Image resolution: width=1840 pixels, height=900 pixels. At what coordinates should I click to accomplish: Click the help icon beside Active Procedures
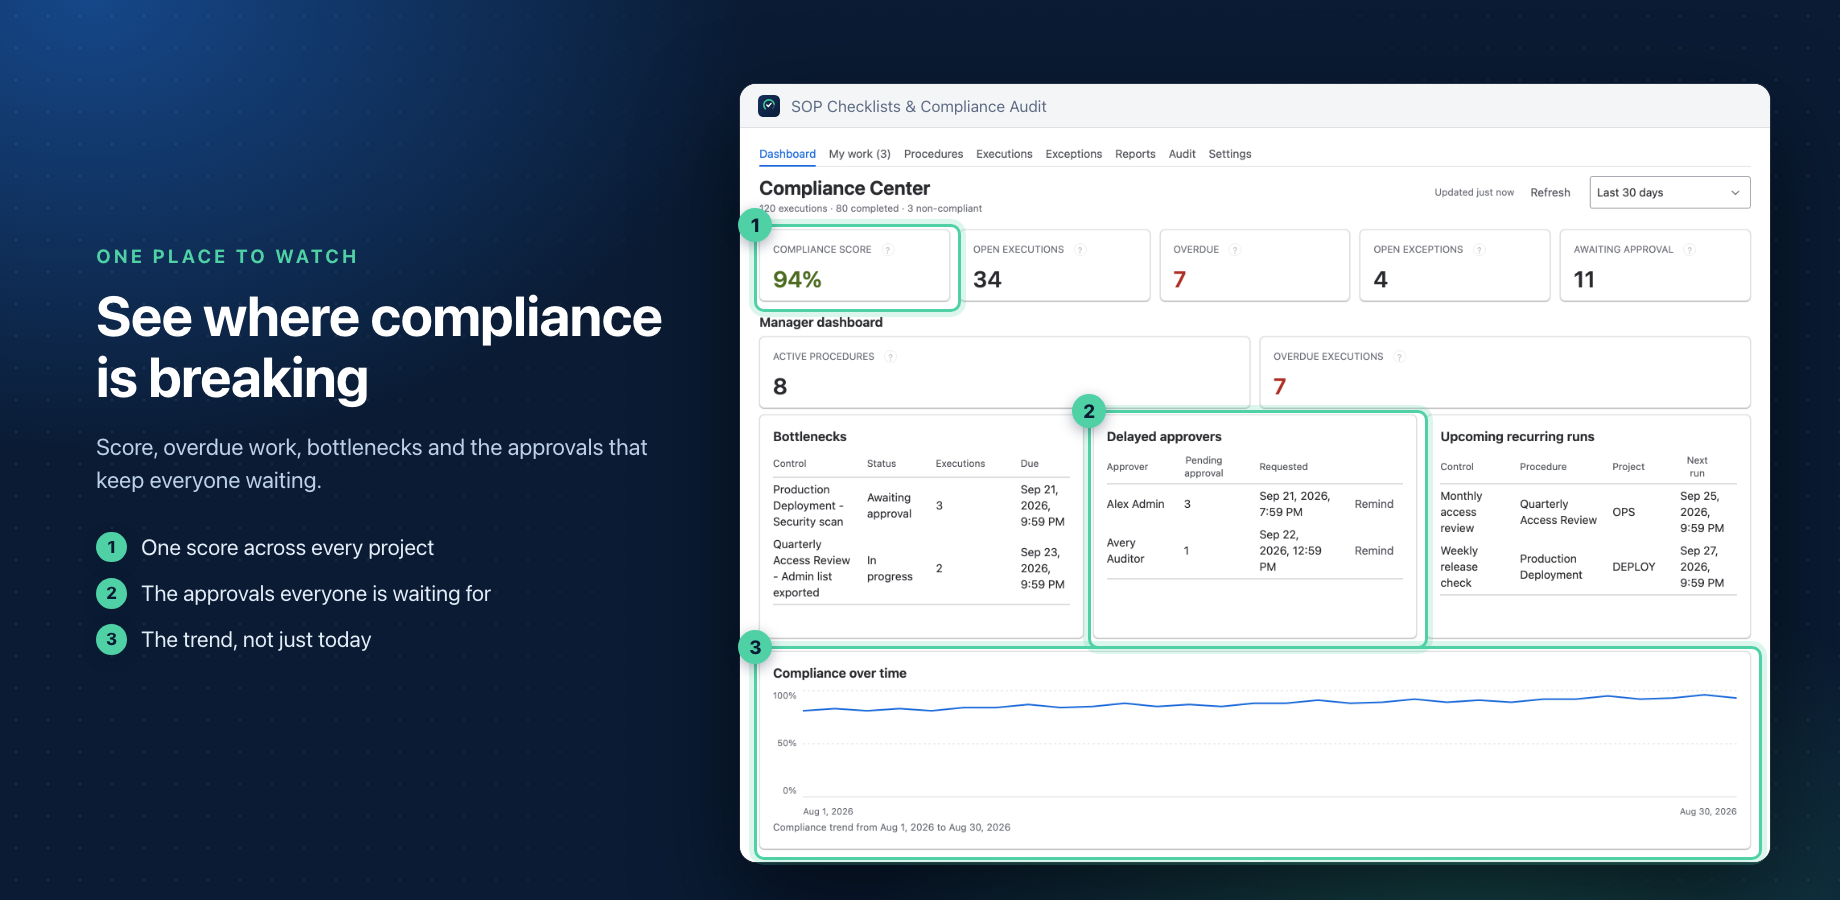pos(890,357)
